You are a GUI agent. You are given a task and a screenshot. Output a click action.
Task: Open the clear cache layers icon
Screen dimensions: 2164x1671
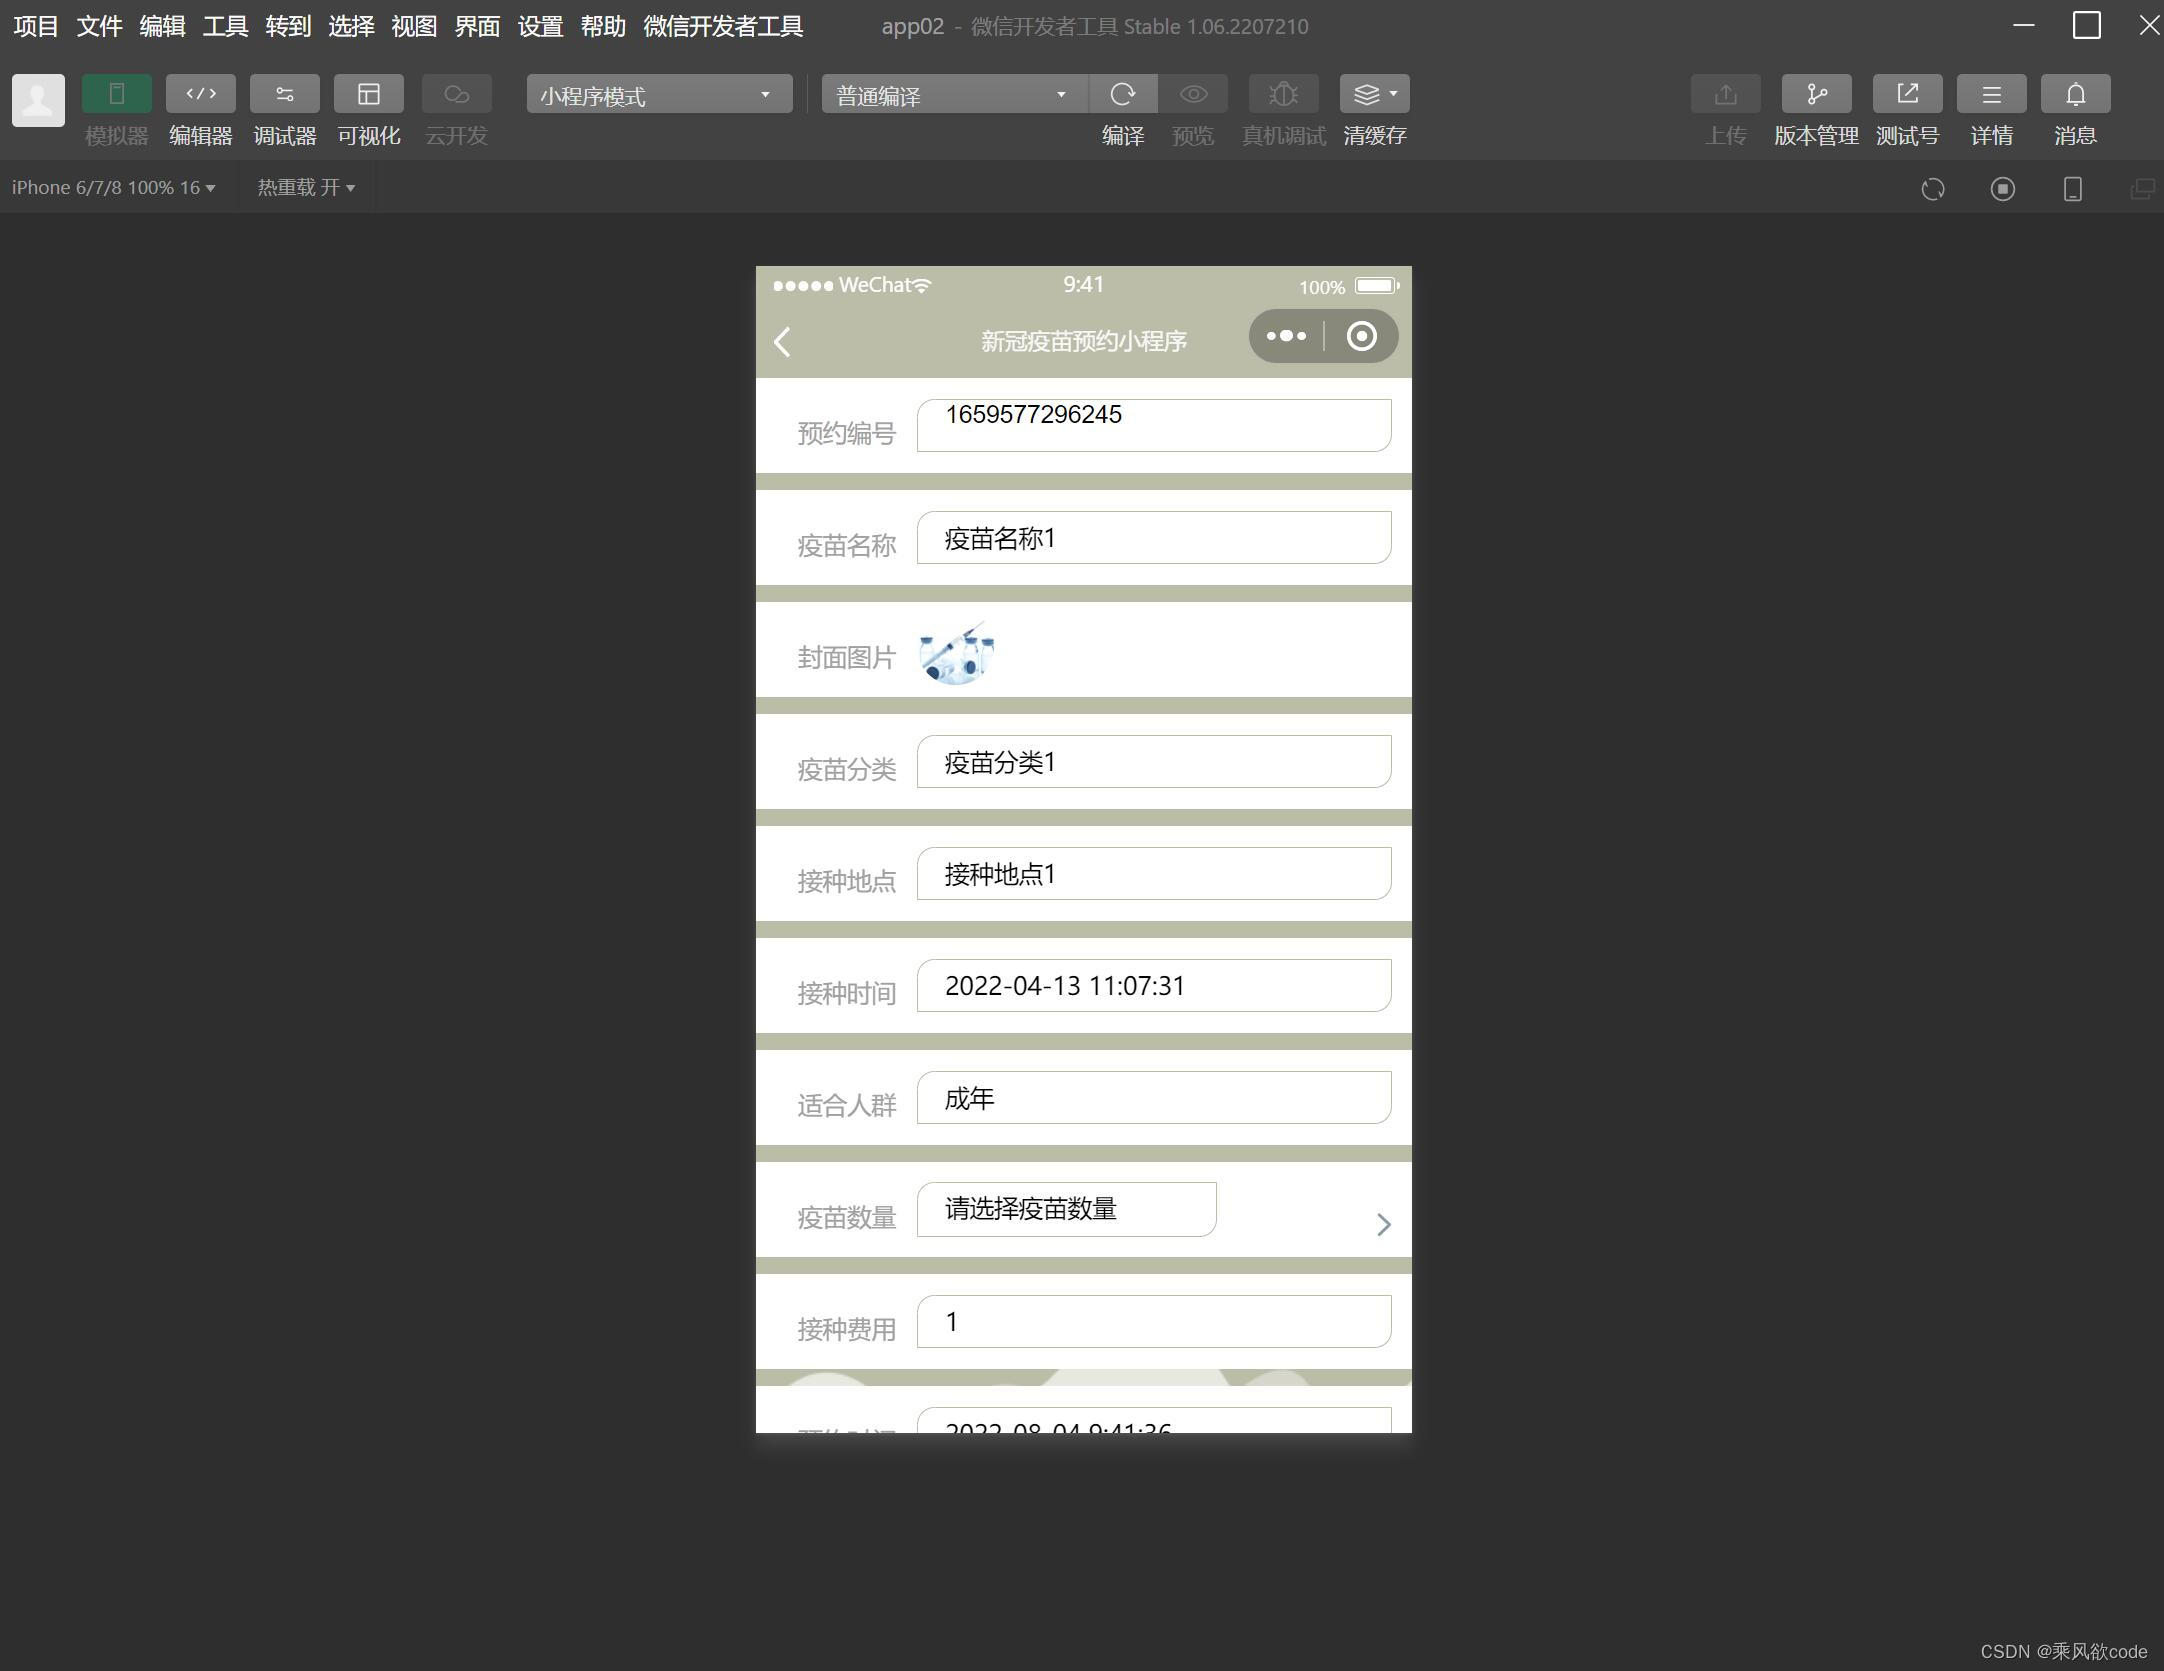[1373, 94]
